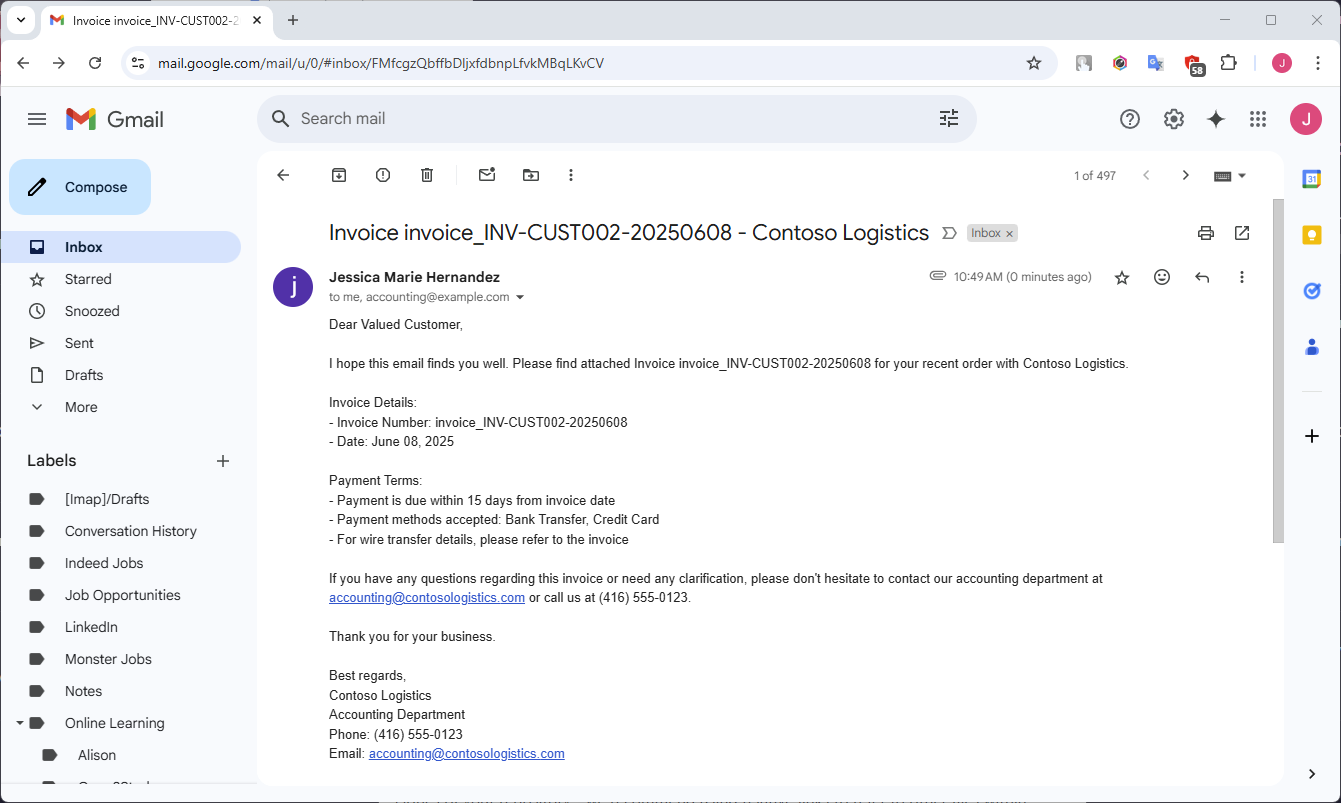Collapse the Online Learning label
Viewport: 1341px width, 803px height.
[x=20, y=723]
